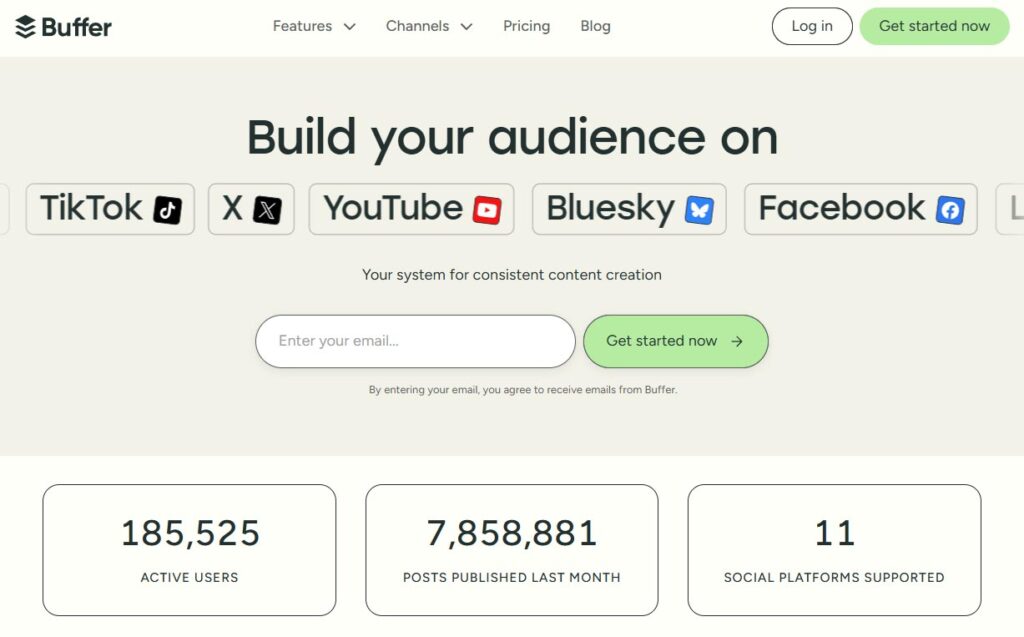Click the 185,525 active users figure
This screenshot has height=637, width=1024.
pos(190,532)
